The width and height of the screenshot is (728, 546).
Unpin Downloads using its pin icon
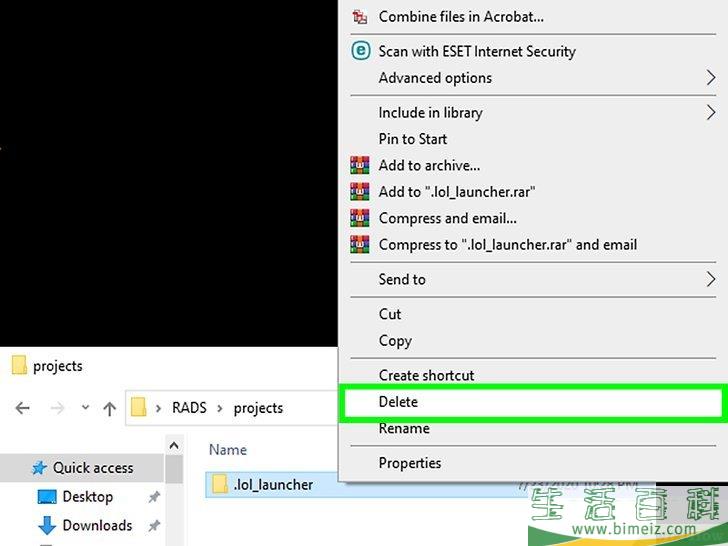click(x=154, y=526)
